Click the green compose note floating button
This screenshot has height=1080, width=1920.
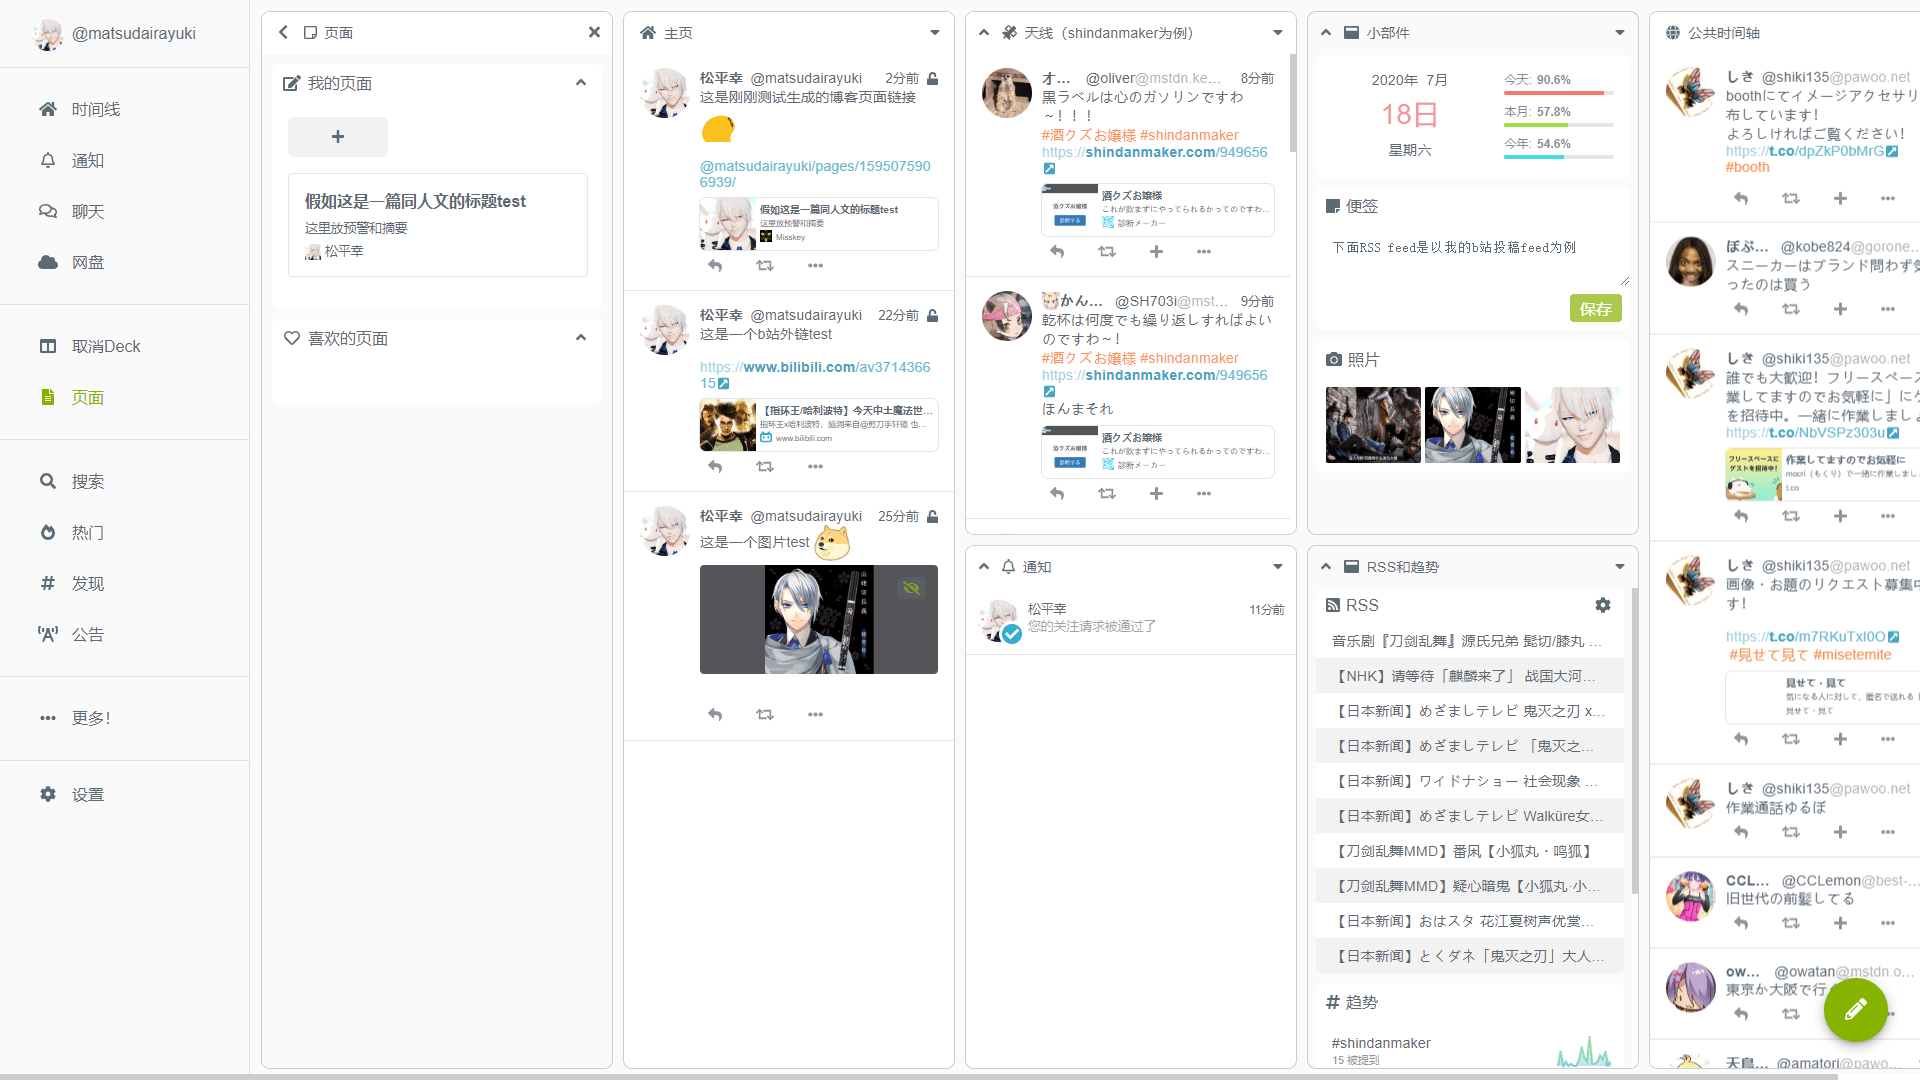[x=1855, y=1010]
